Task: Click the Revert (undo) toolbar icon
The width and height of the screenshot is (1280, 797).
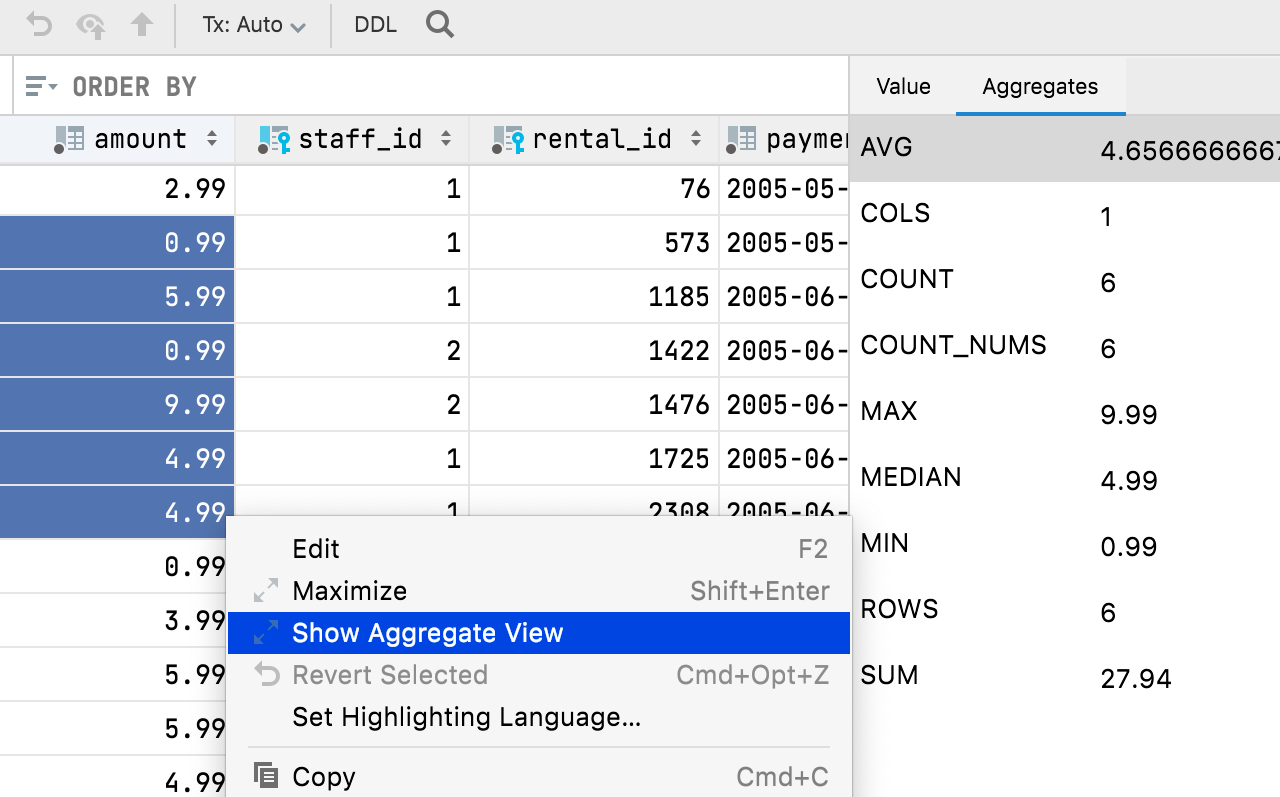Action: [x=39, y=25]
